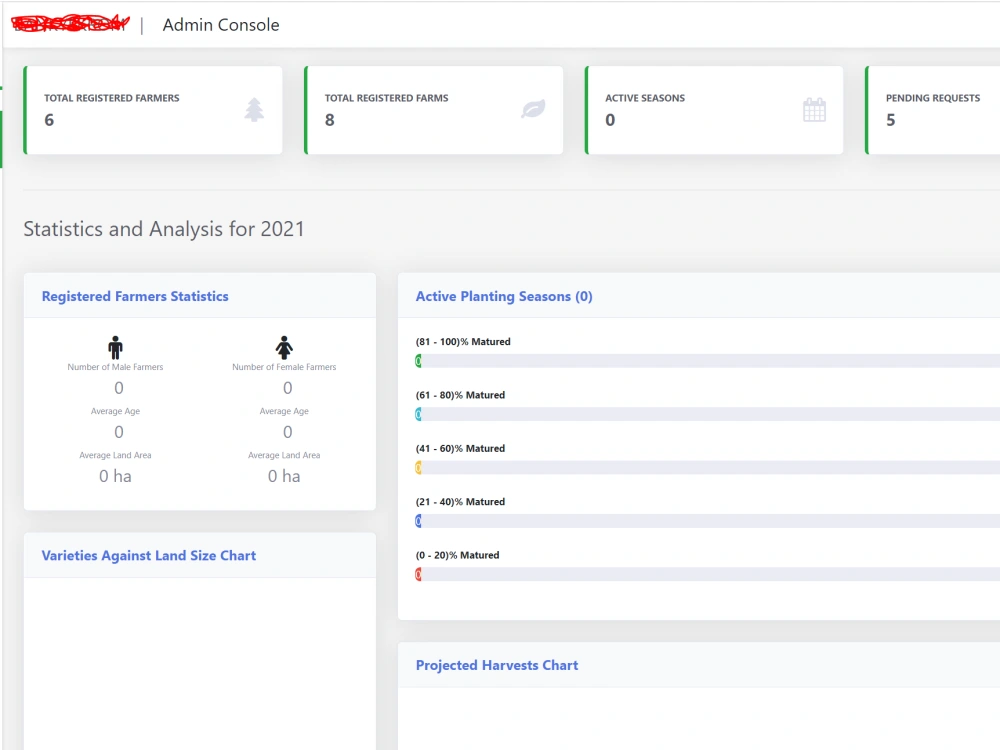The height and width of the screenshot is (750, 1000).
Task: Click the blue marker on the 21-40% Matured bar
Action: (419, 520)
